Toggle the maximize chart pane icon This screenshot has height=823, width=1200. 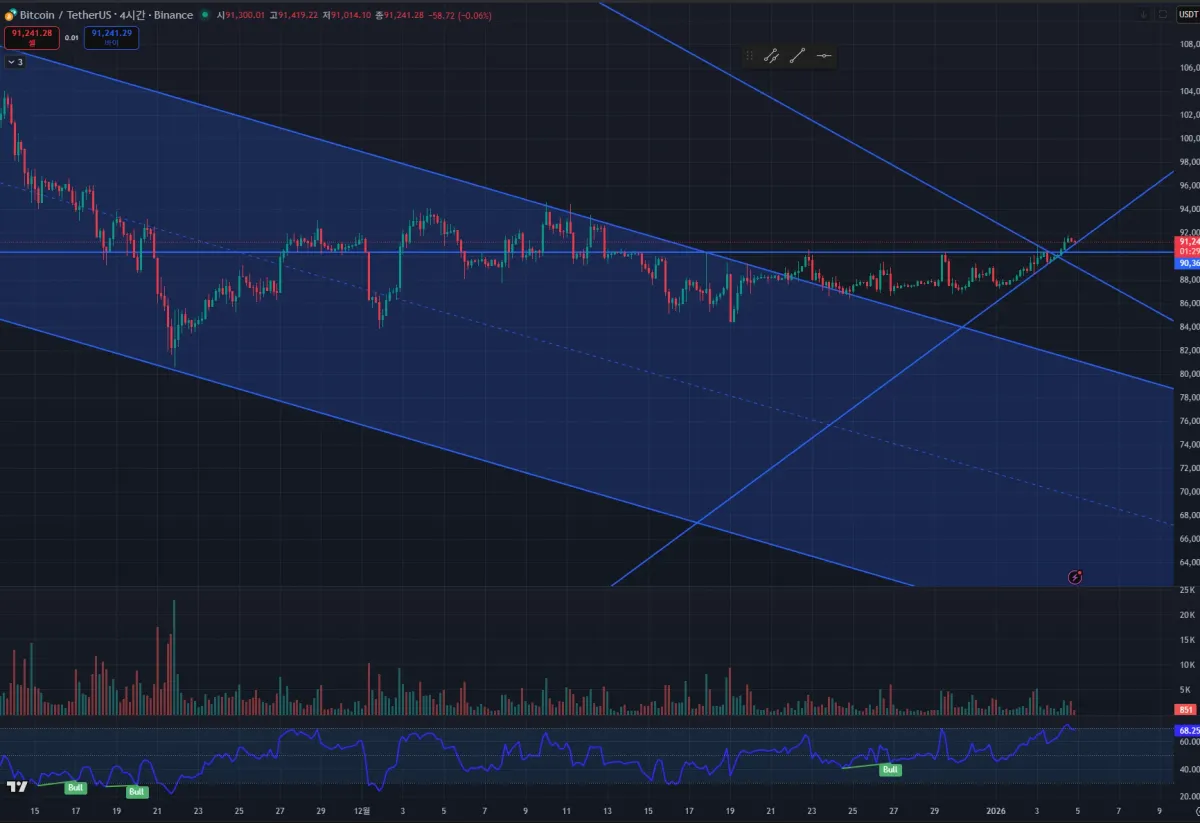click(x=1162, y=15)
